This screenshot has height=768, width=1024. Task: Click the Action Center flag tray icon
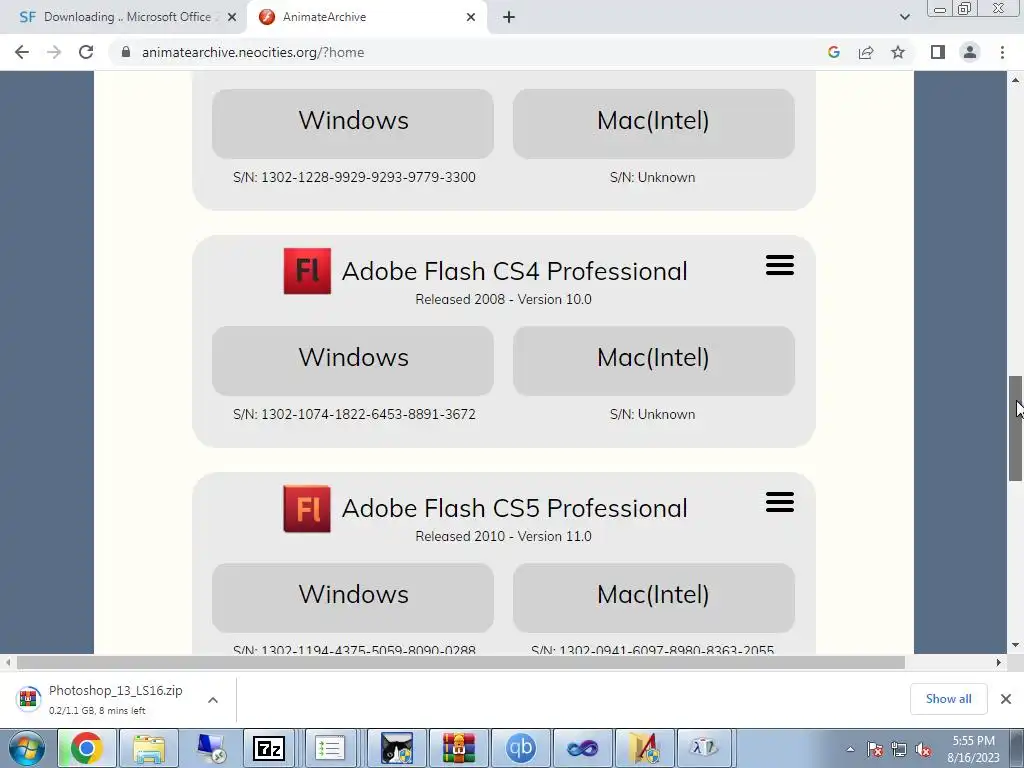pos(875,750)
